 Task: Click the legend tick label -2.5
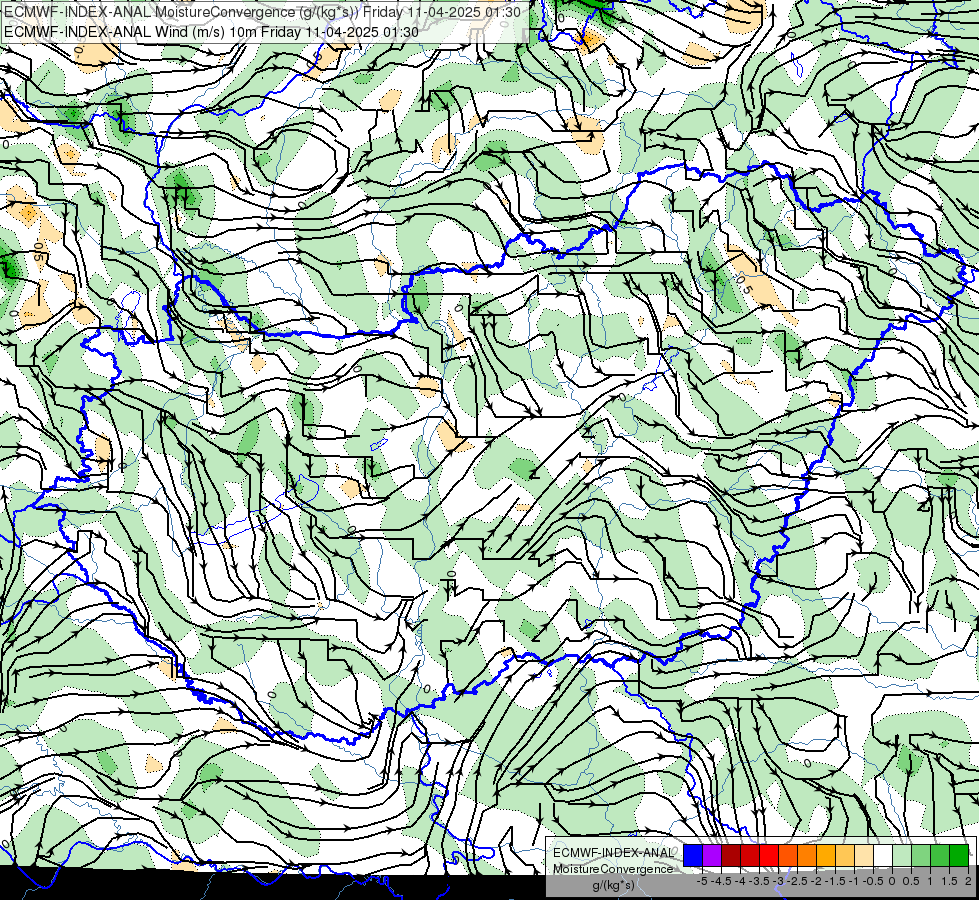click(x=797, y=881)
